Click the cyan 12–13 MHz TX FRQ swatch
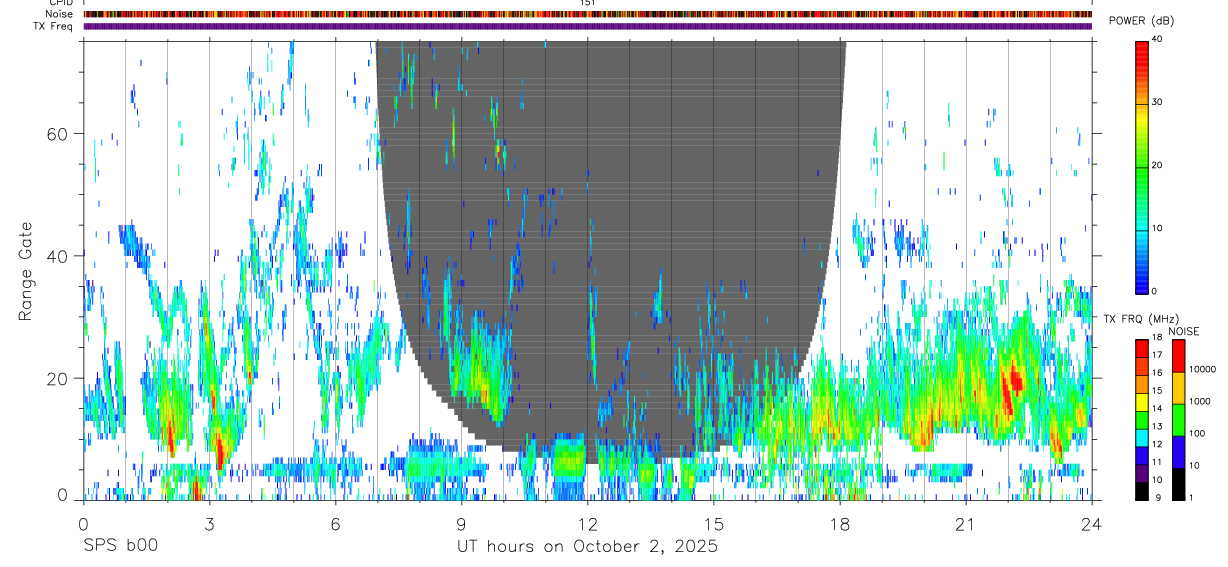This screenshot has height=567, width=1228. [1141, 437]
